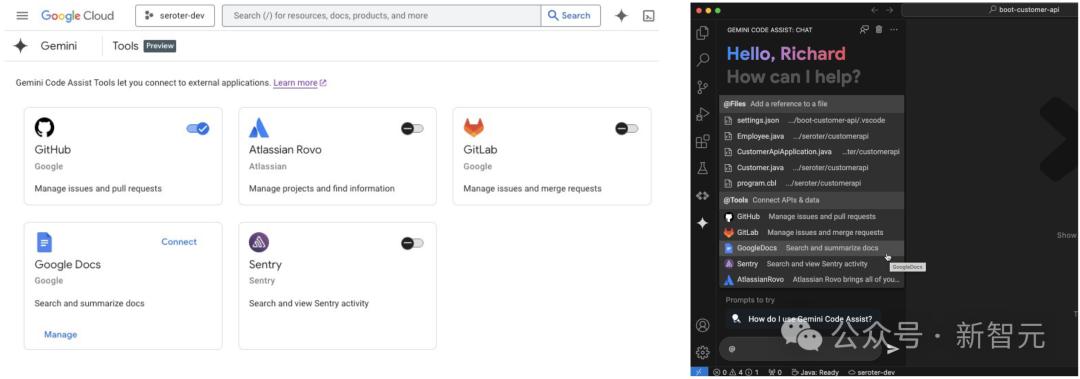
Task: Turn on the Sentry toggle
Action: click(412, 243)
